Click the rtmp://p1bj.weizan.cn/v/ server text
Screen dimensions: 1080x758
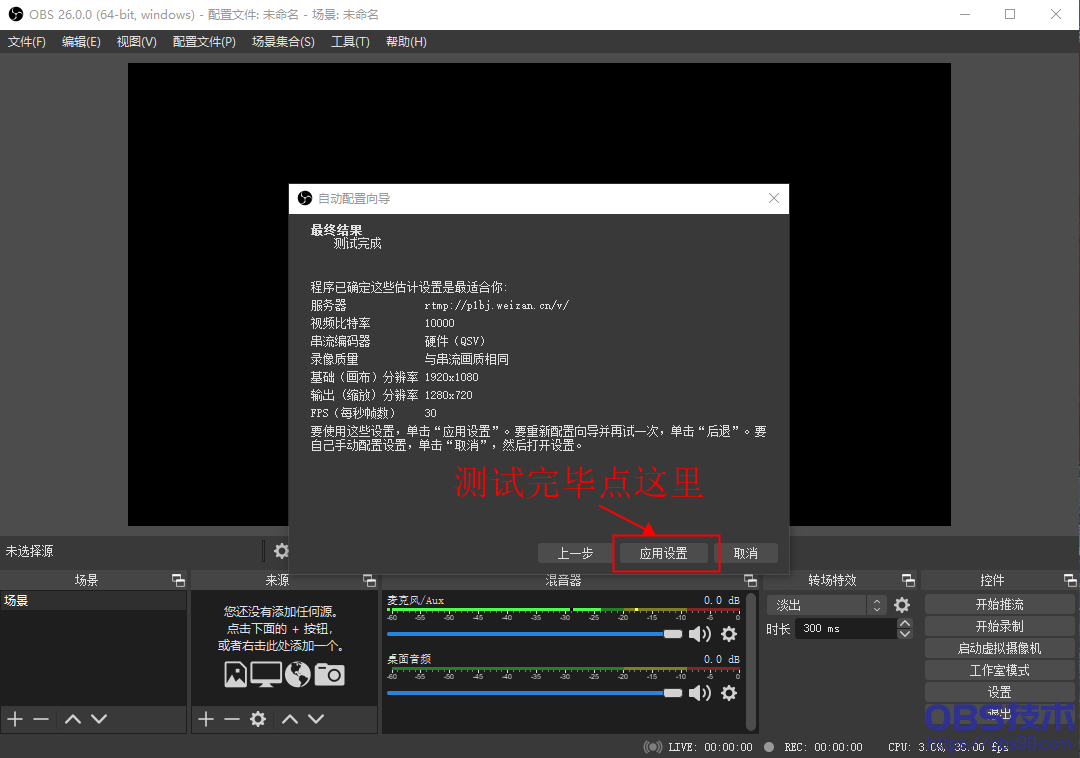click(x=497, y=305)
